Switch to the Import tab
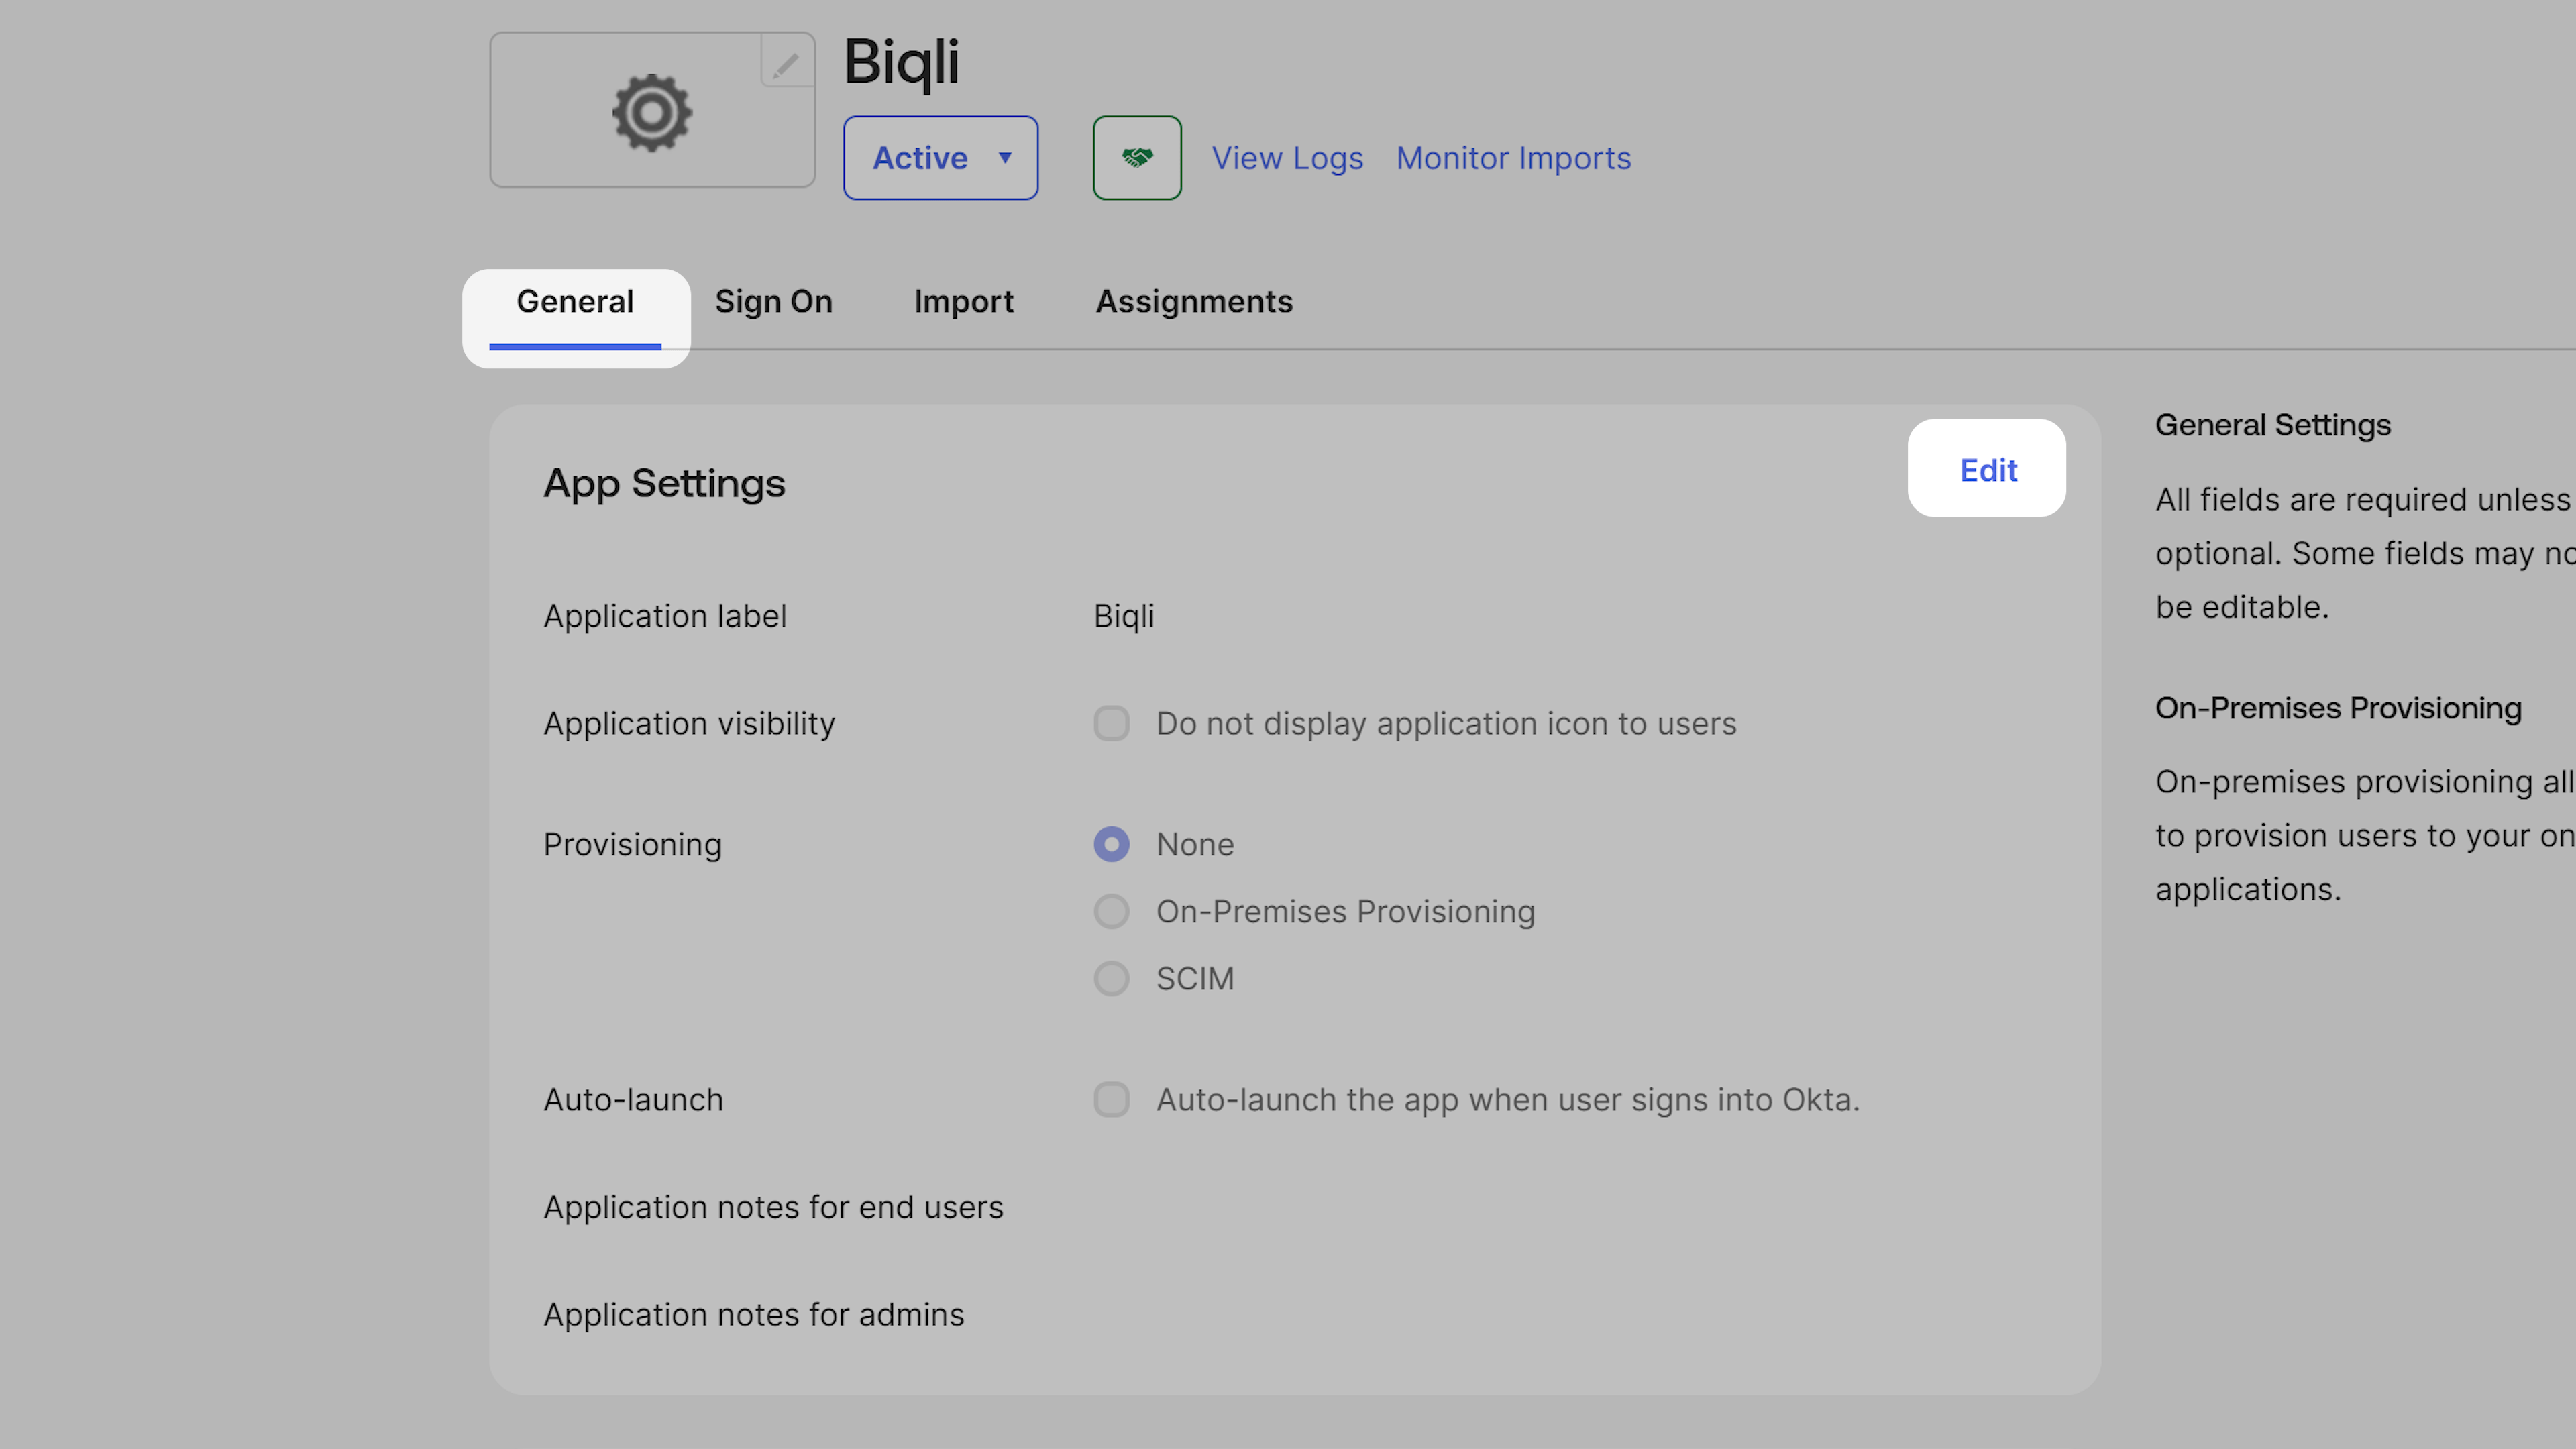The height and width of the screenshot is (1449, 2576). pos(963,302)
